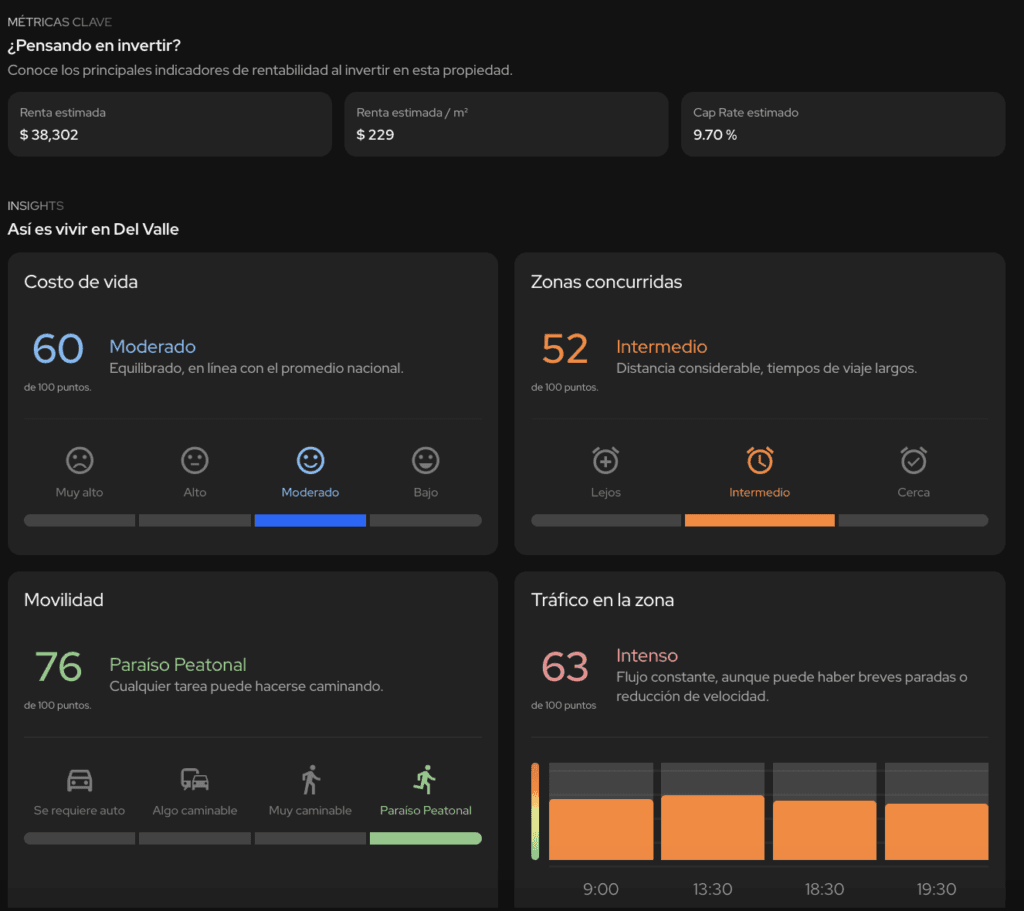Click the orange Intermedio scale segment
Viewport: 1024px width, 911px height.
pyautogui.click(x=760, y=520)
